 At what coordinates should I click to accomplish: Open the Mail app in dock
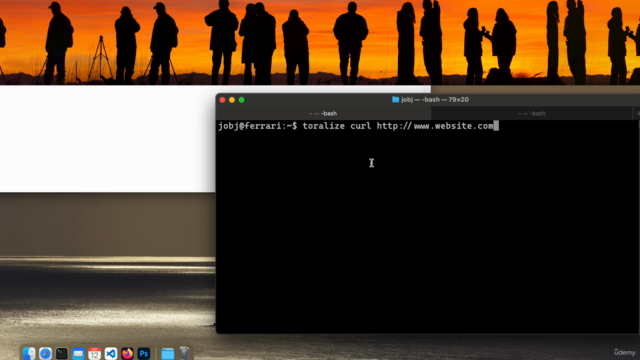click(x=78, y=353)
